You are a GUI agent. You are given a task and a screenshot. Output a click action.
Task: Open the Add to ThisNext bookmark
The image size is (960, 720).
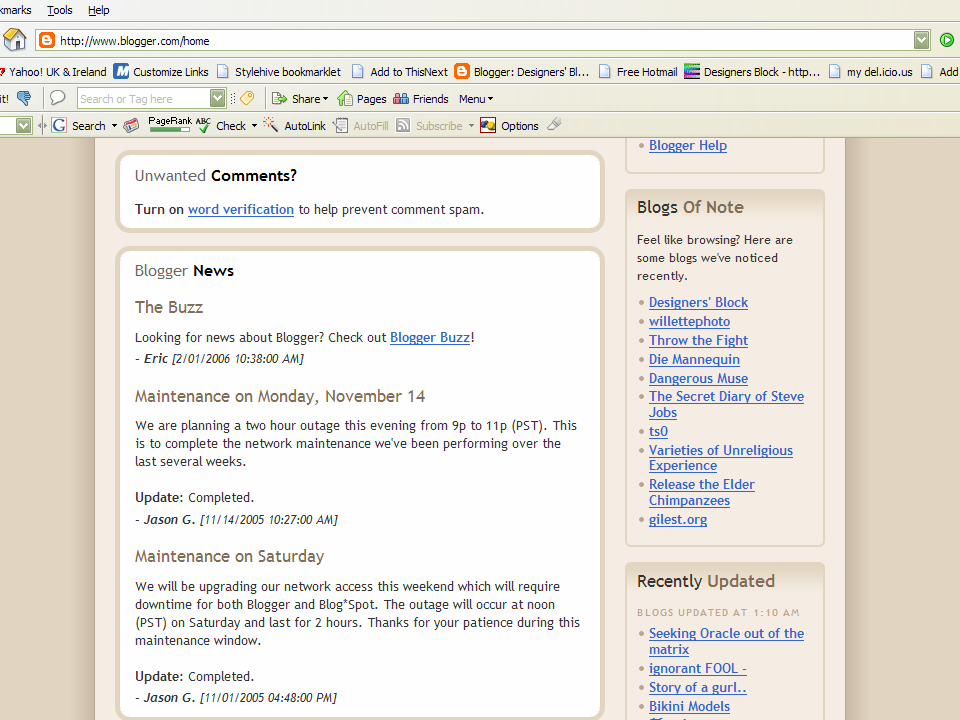coord(400,72)
